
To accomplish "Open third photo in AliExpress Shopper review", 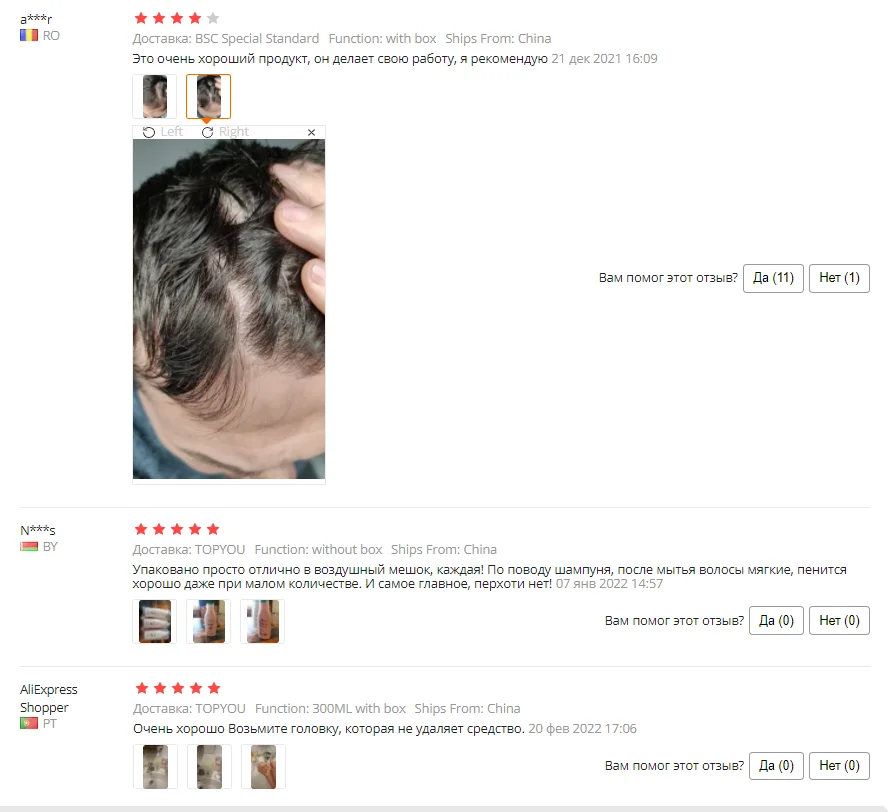I will tap(263, 766).
